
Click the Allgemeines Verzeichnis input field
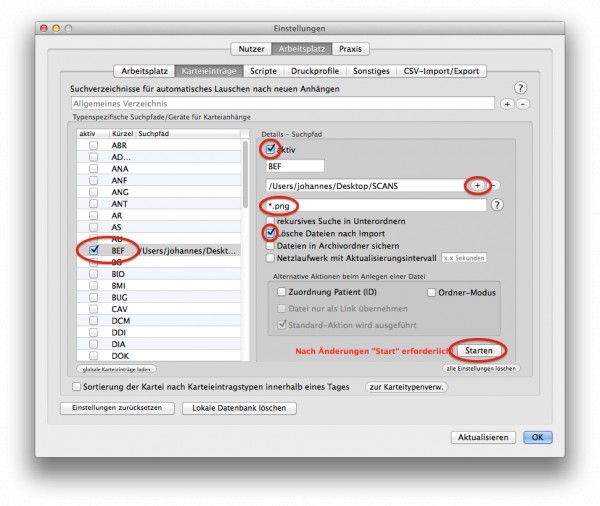[283, 103]
